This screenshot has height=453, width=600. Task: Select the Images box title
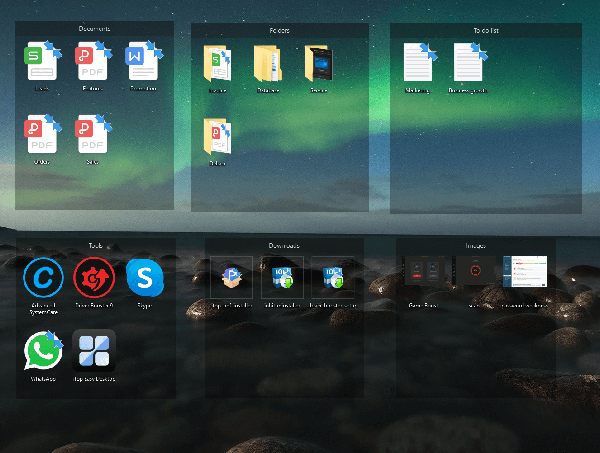475,246
